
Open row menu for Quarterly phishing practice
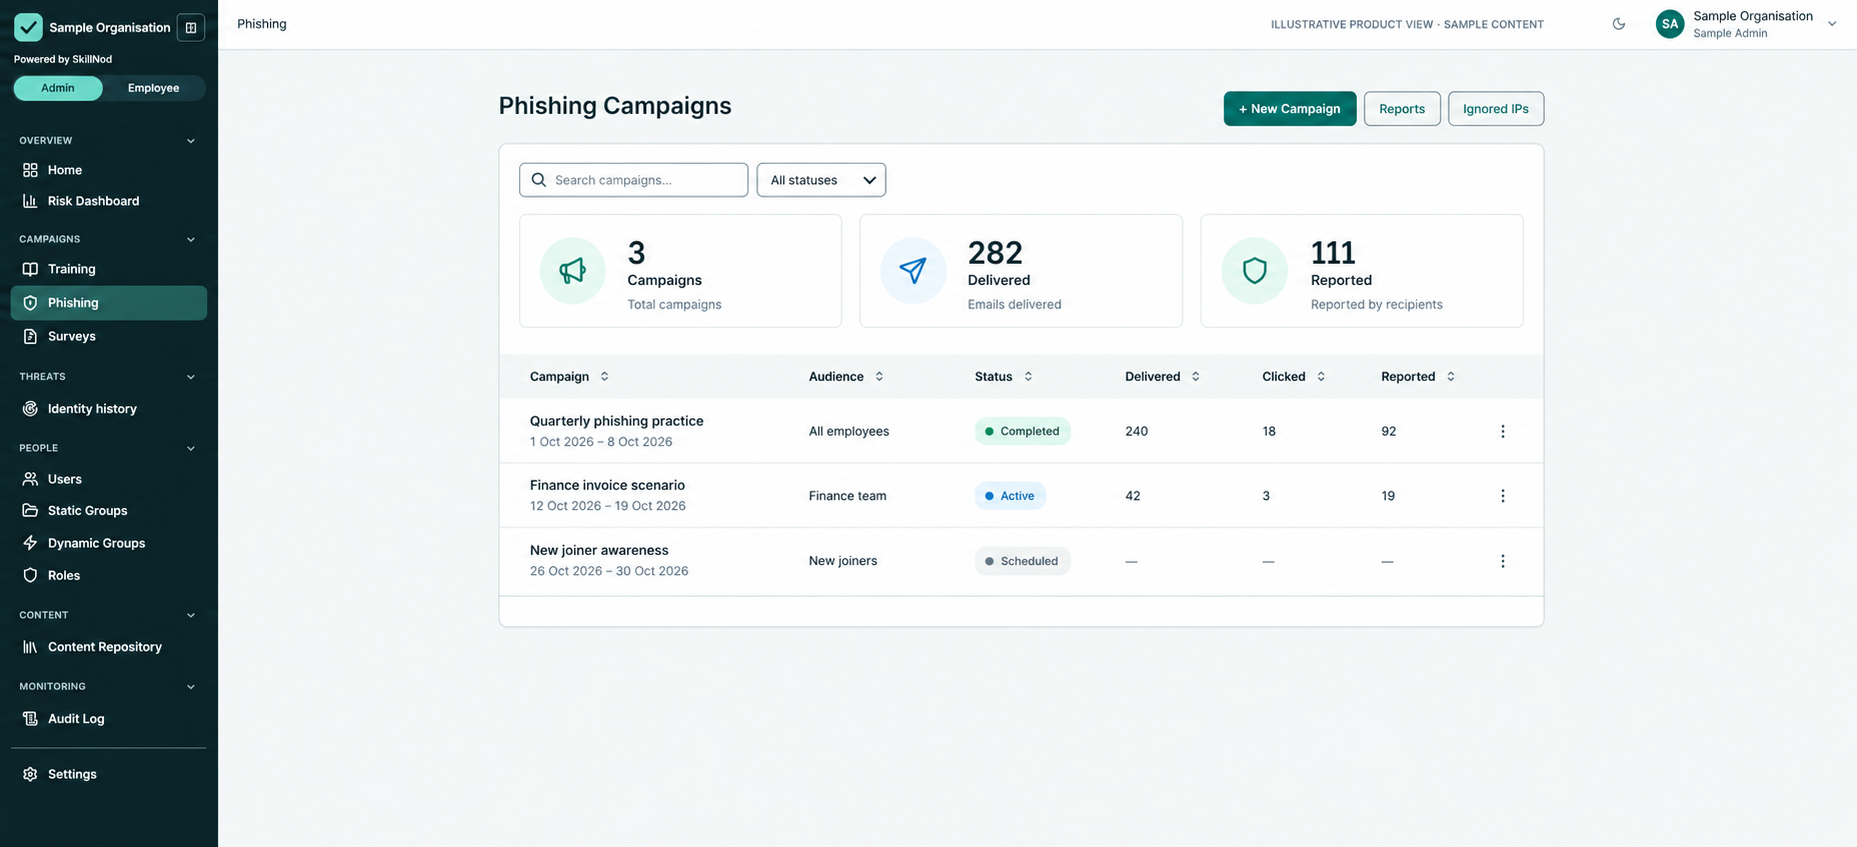tap(1502, 431)
